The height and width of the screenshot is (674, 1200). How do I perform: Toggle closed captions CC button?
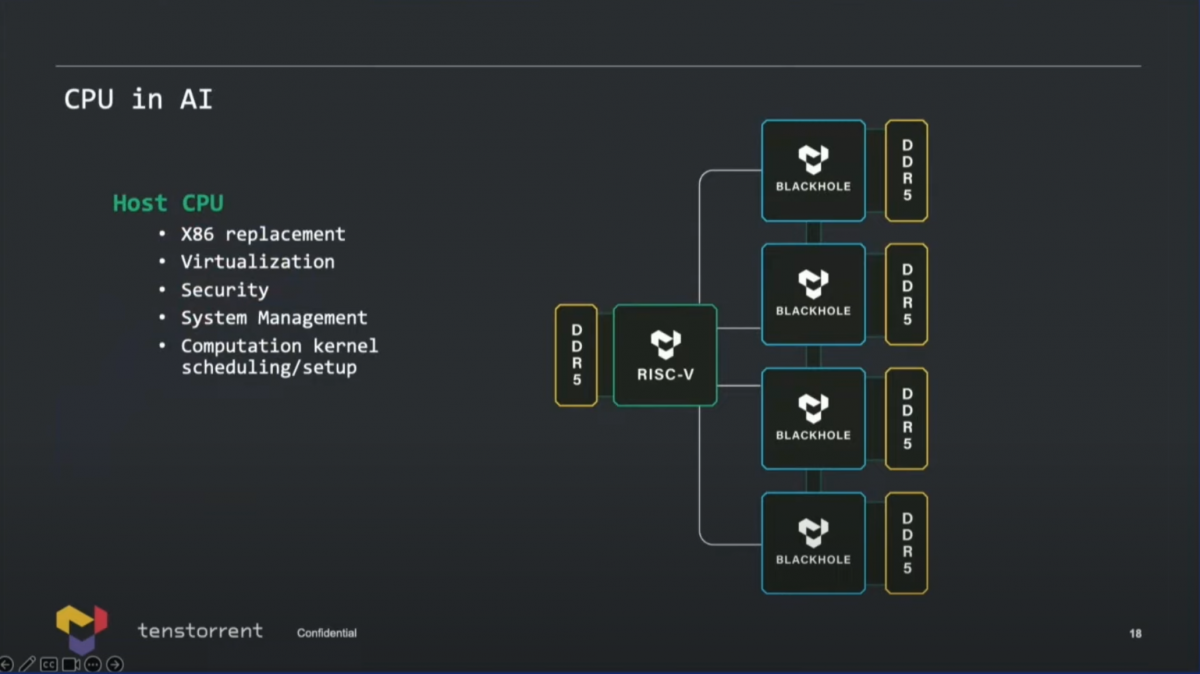(49, 664)
